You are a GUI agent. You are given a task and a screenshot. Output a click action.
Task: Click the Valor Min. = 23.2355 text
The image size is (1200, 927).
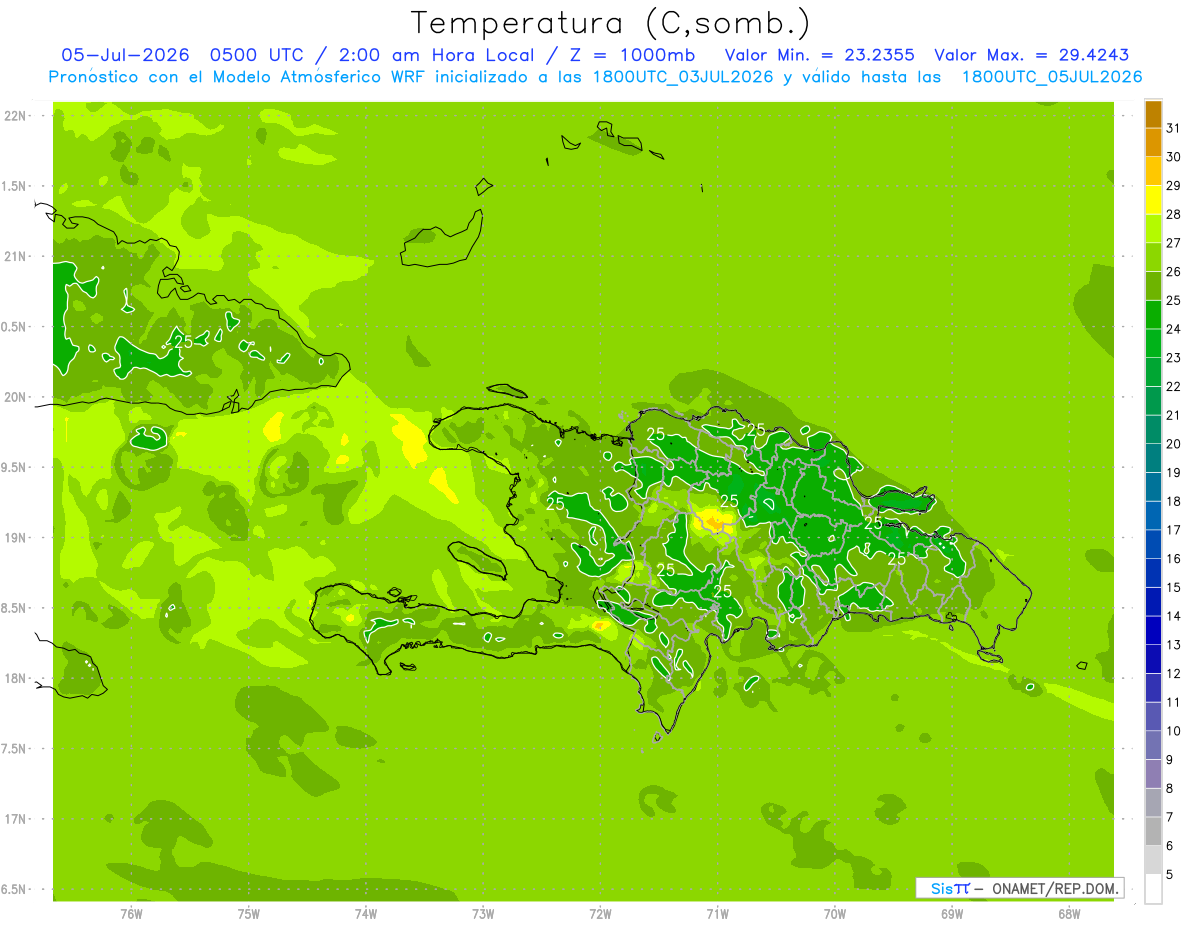(x=819, y=55)
